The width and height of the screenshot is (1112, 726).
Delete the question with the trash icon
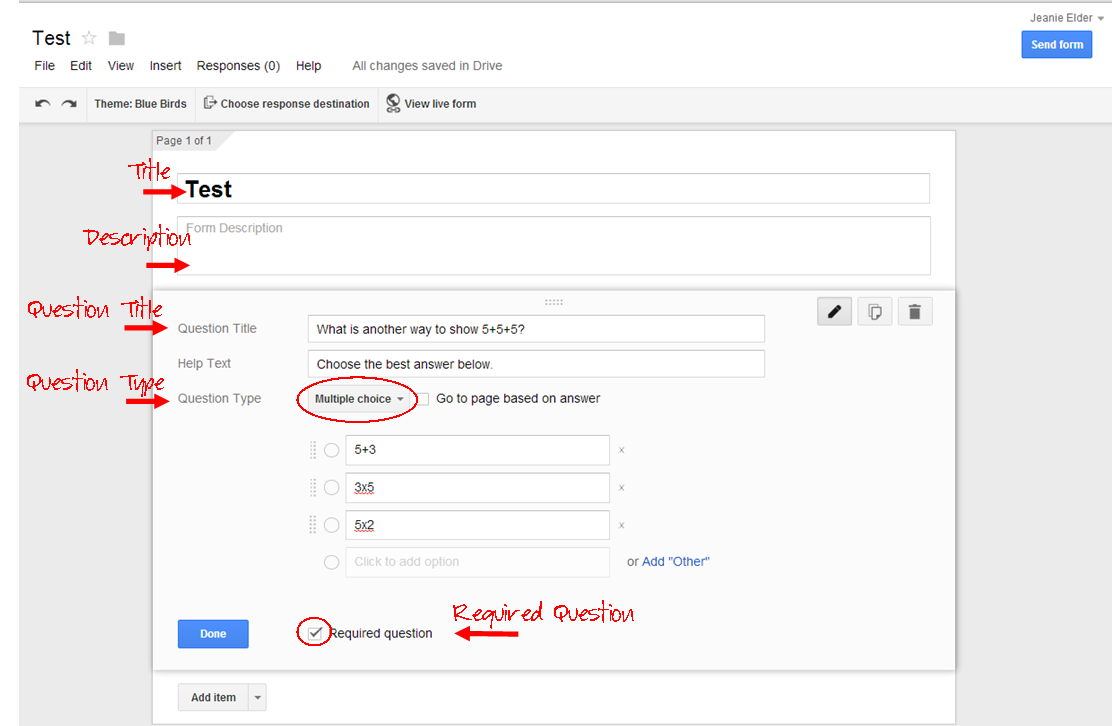tap(914, 311)
